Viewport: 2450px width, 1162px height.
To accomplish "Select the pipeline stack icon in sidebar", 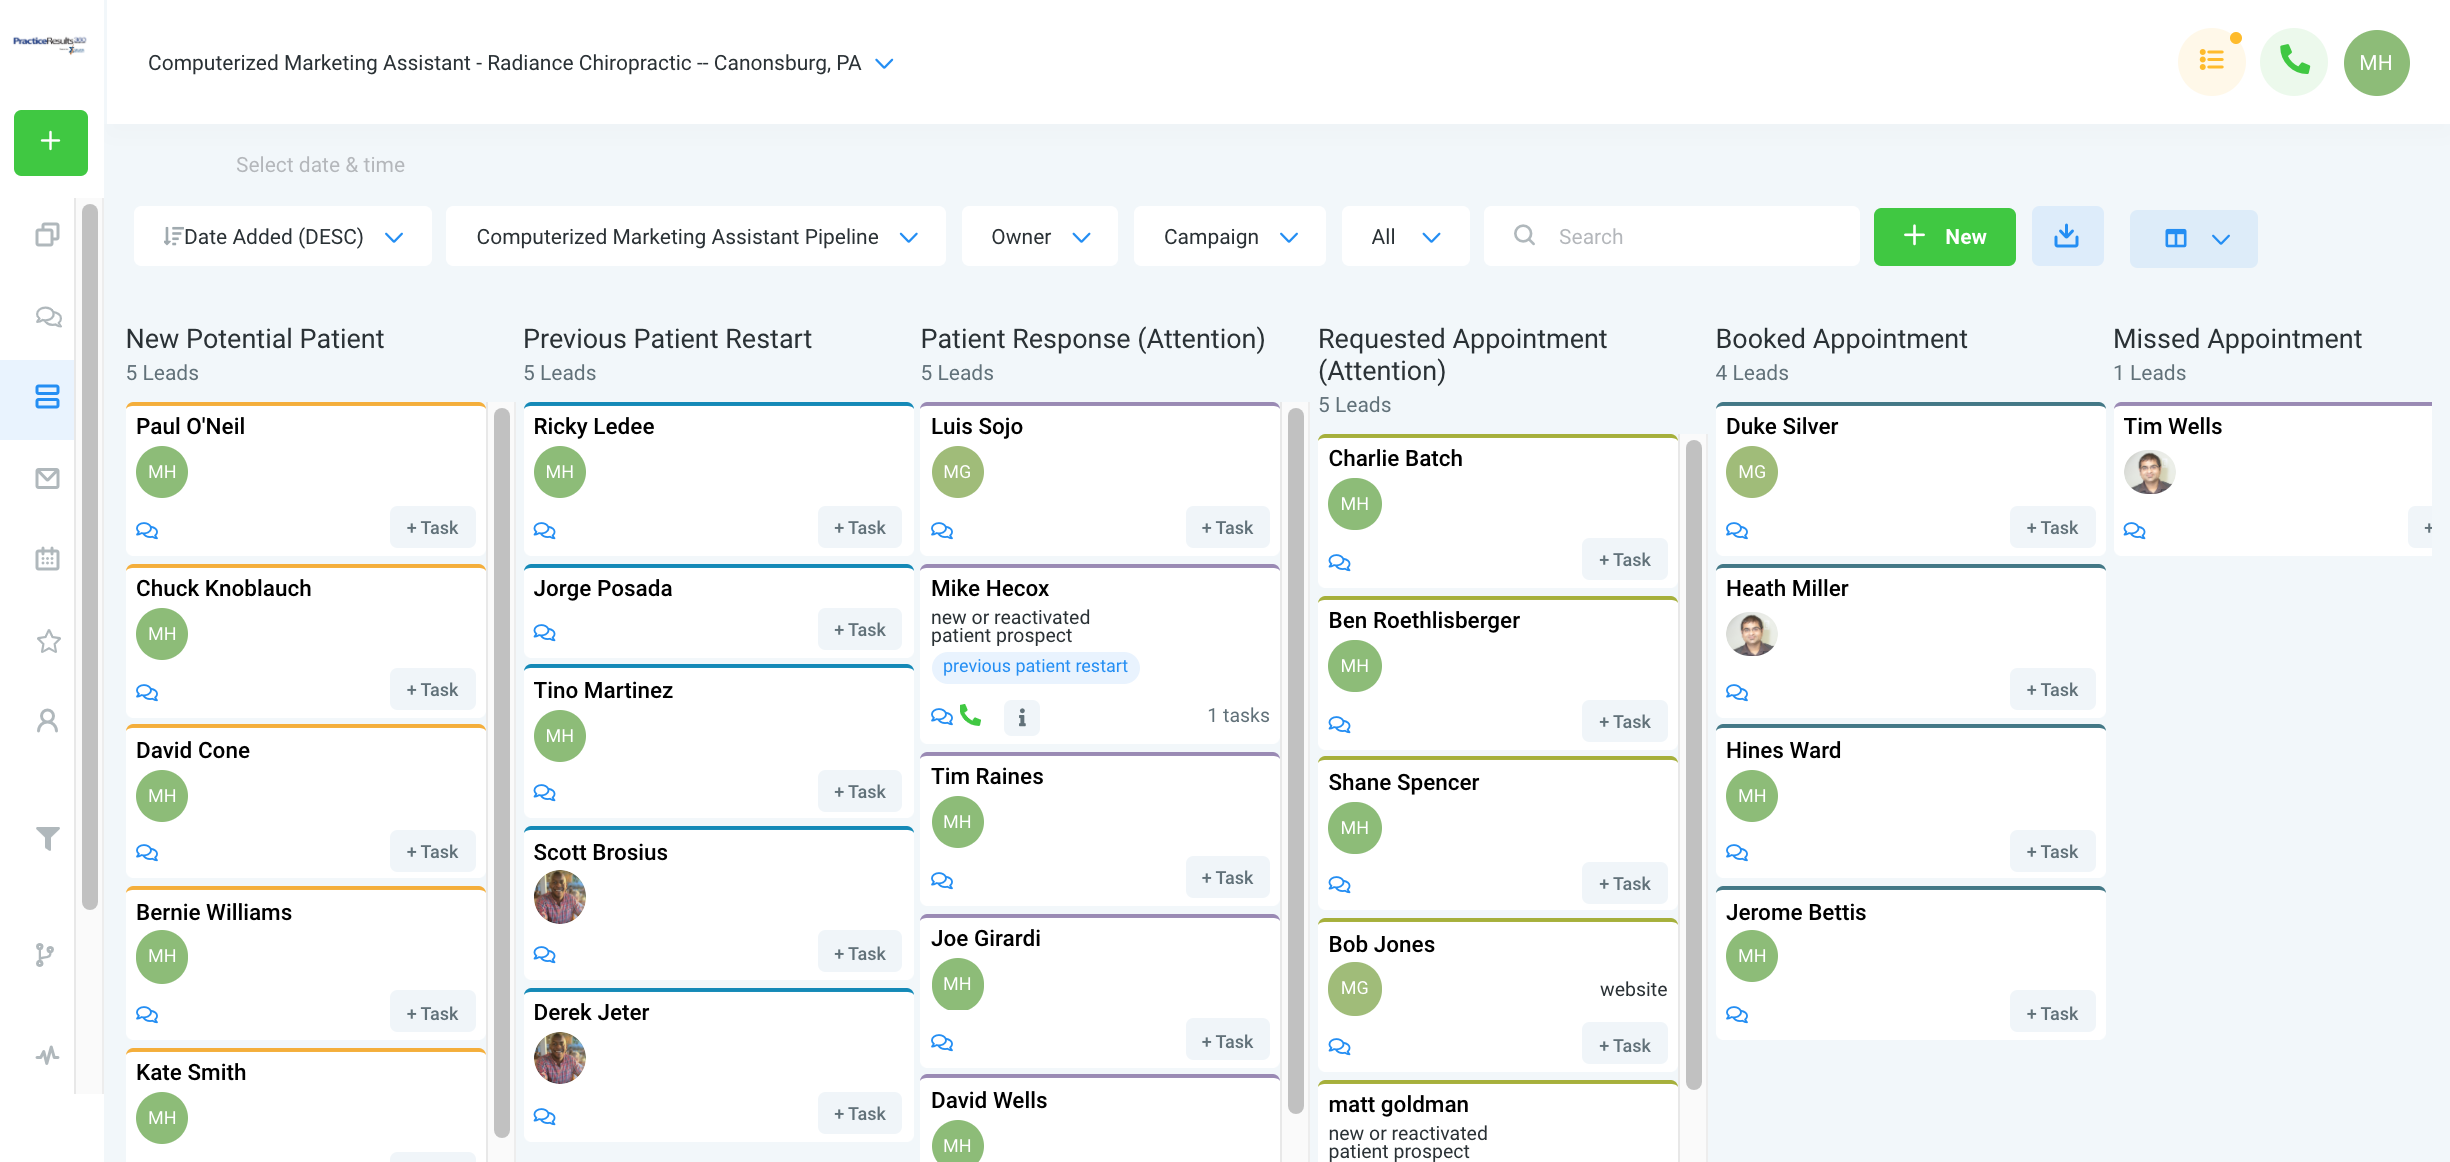I will point(47,397).
